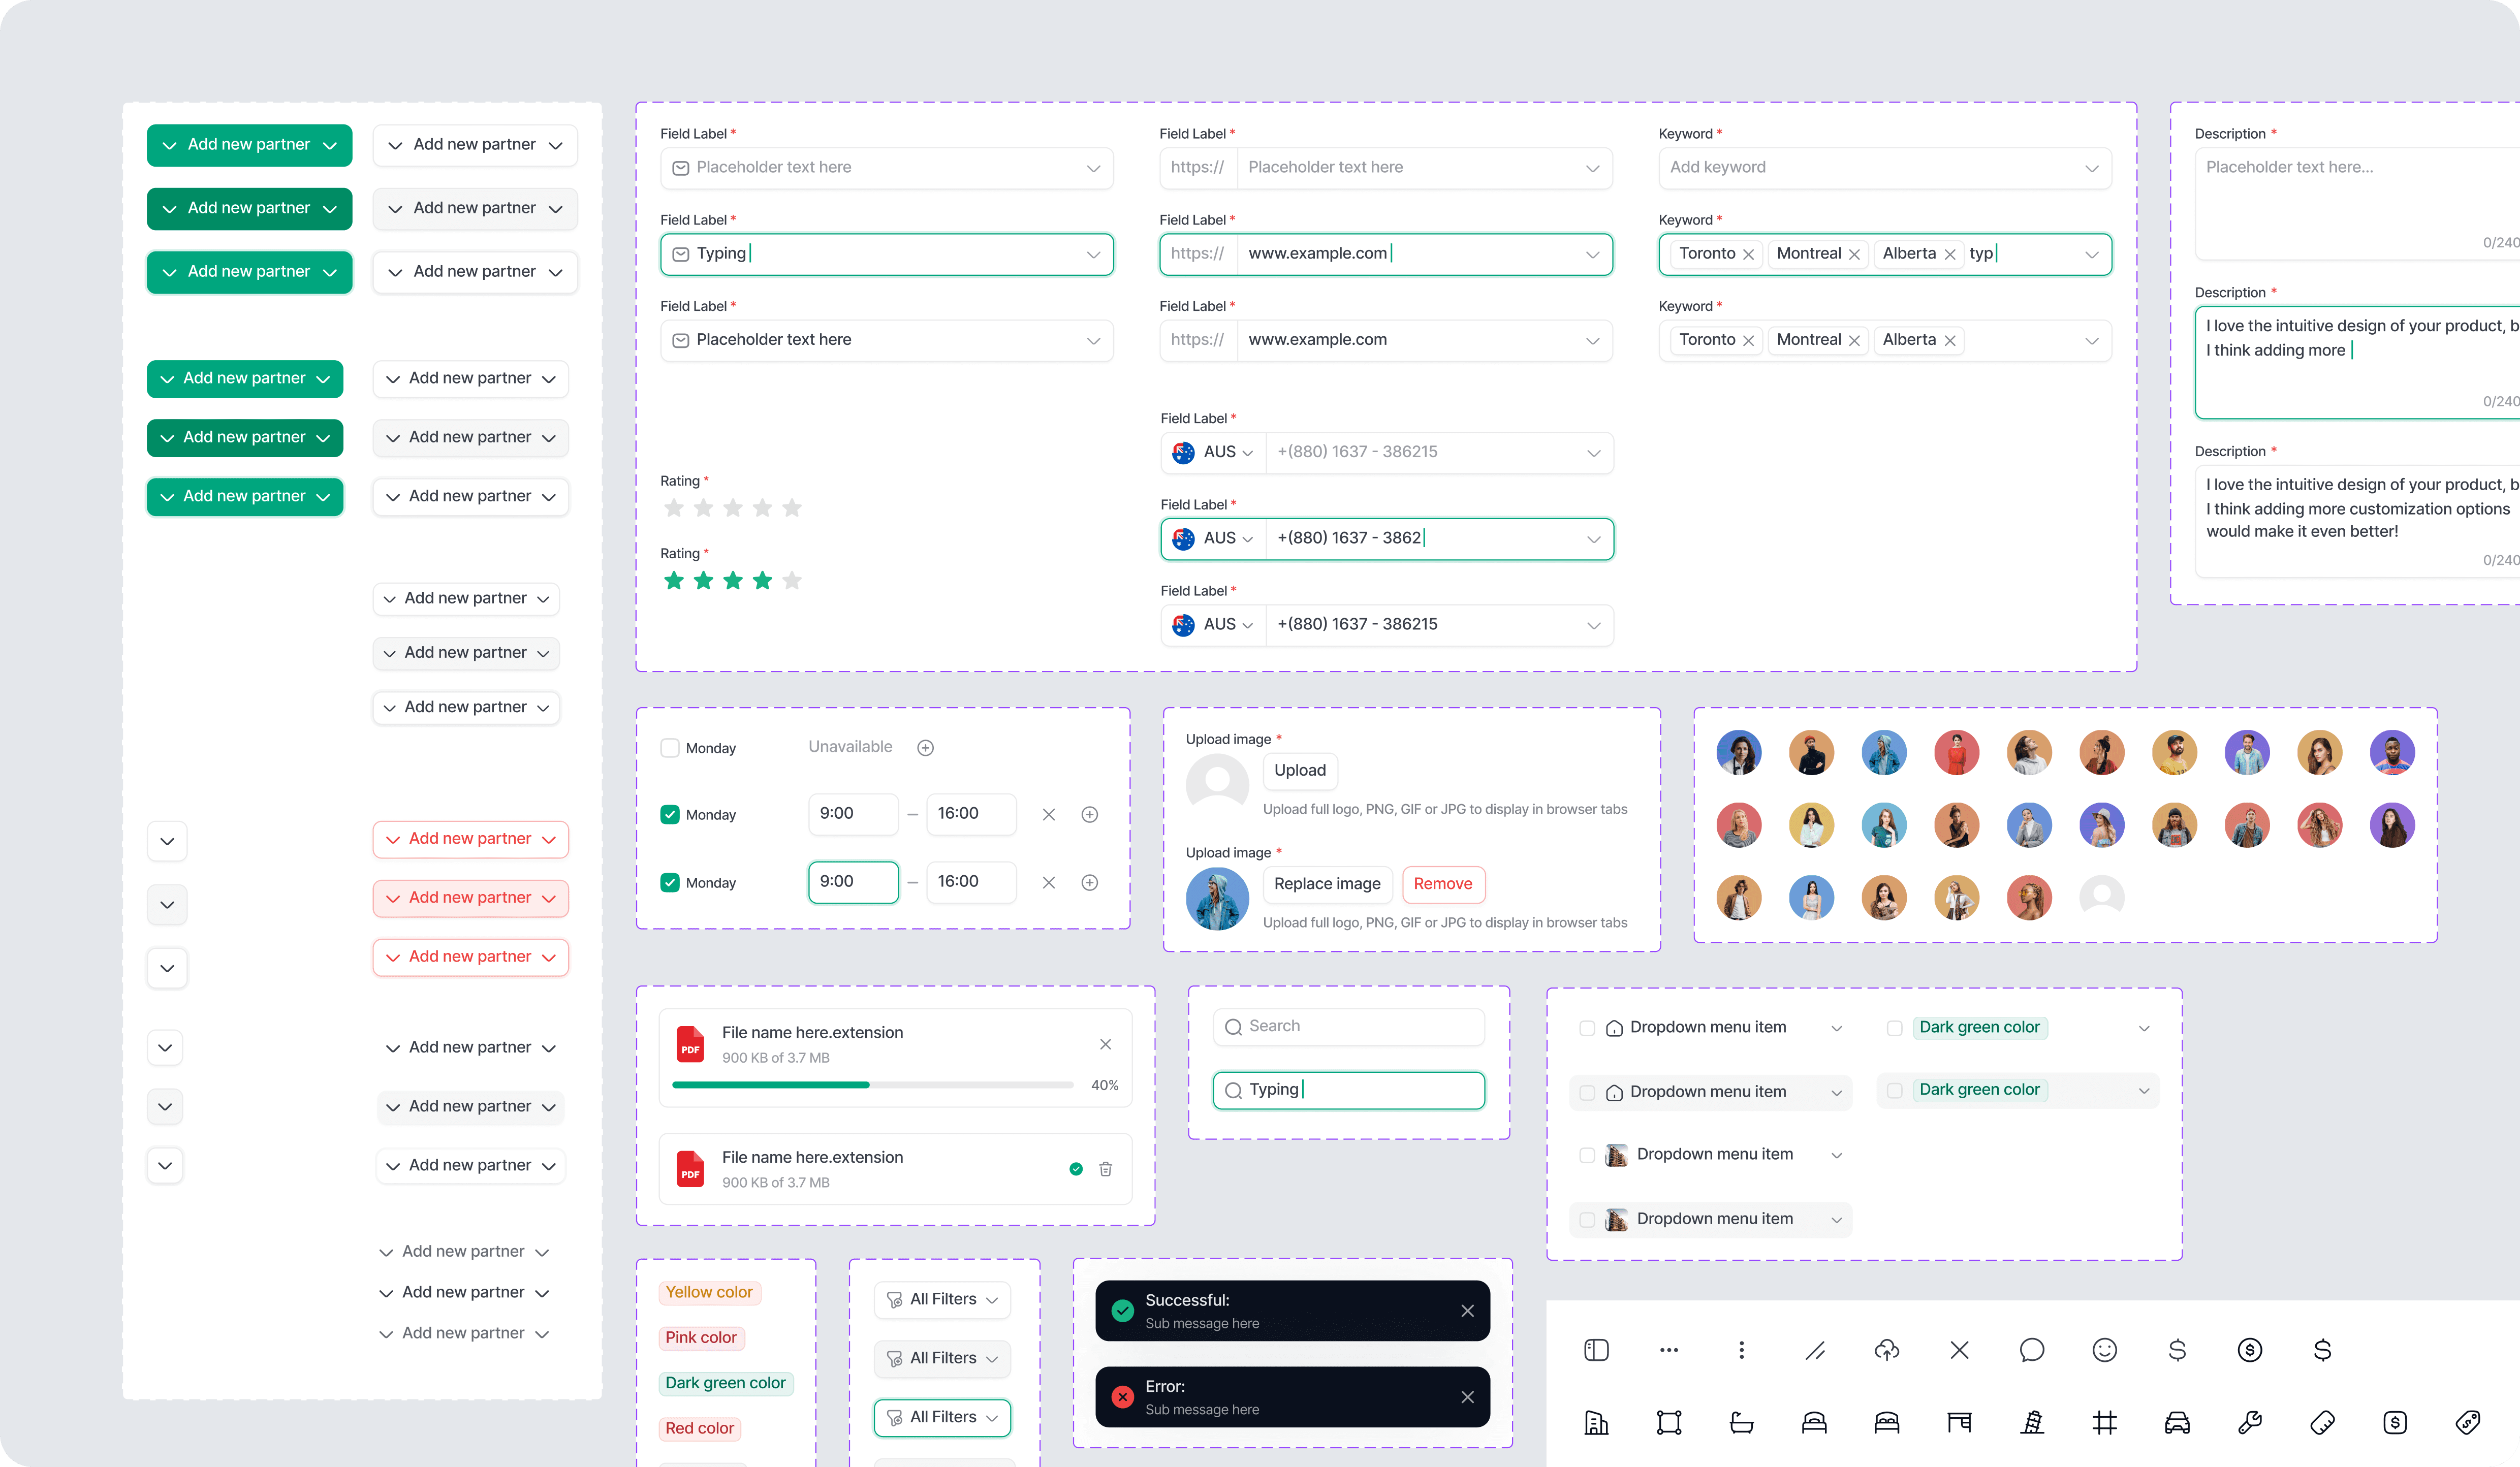Click the Yellow color swatch
Viewport: 2520px width, 1467px height.
click(x=710, y=1291)
